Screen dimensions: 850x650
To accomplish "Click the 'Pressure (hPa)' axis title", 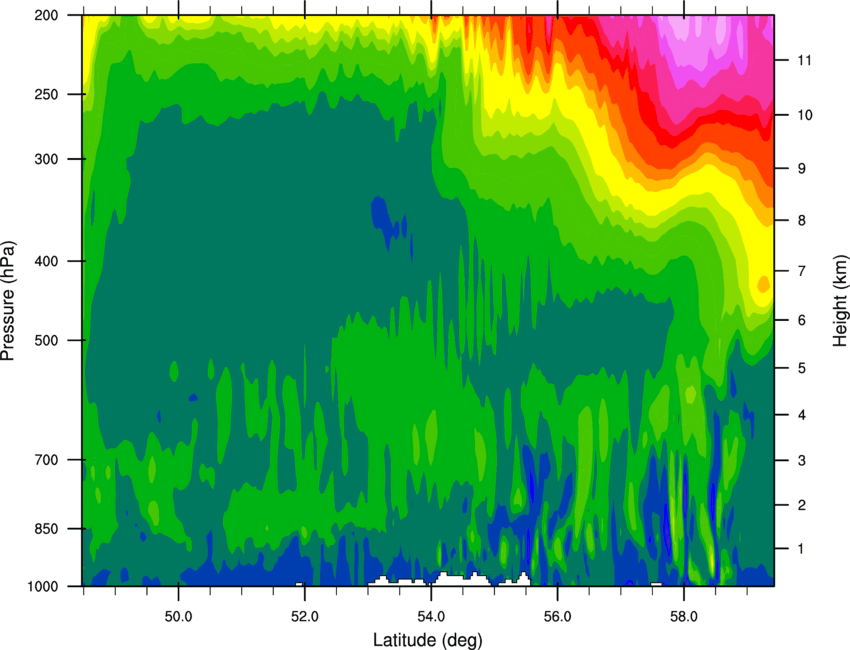I will coord(8,301).
